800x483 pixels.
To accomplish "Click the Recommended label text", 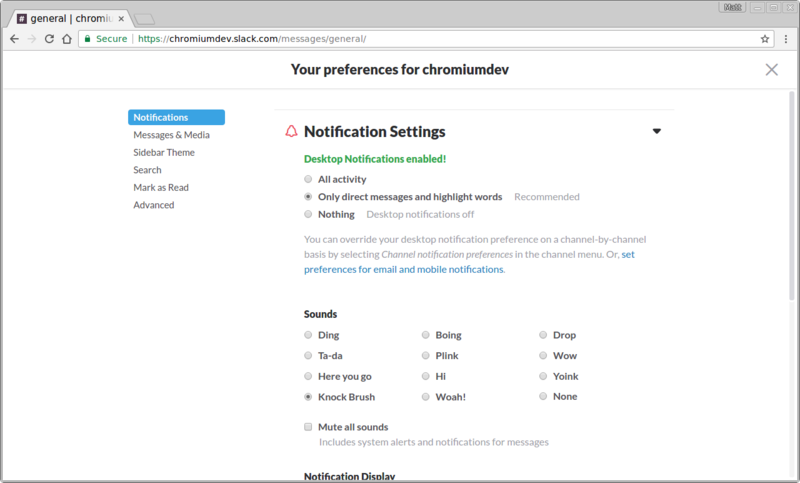I will pos(547,196).
